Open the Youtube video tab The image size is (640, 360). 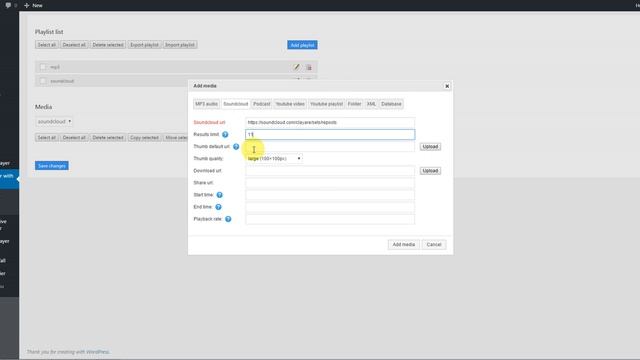tap(290, 104)
